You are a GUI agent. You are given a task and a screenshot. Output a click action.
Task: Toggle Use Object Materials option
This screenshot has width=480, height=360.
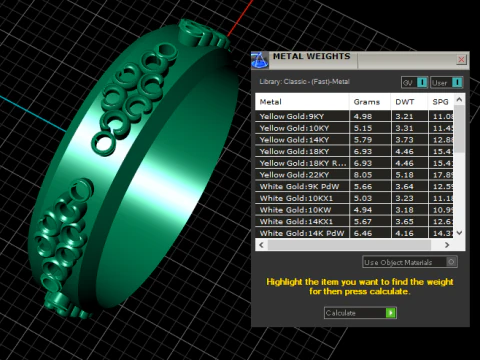tap(410, 262)
